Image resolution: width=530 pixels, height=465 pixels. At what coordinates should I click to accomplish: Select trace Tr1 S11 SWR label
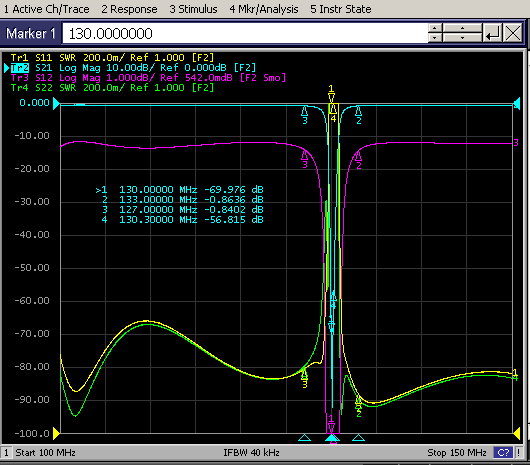click(112, 57)
